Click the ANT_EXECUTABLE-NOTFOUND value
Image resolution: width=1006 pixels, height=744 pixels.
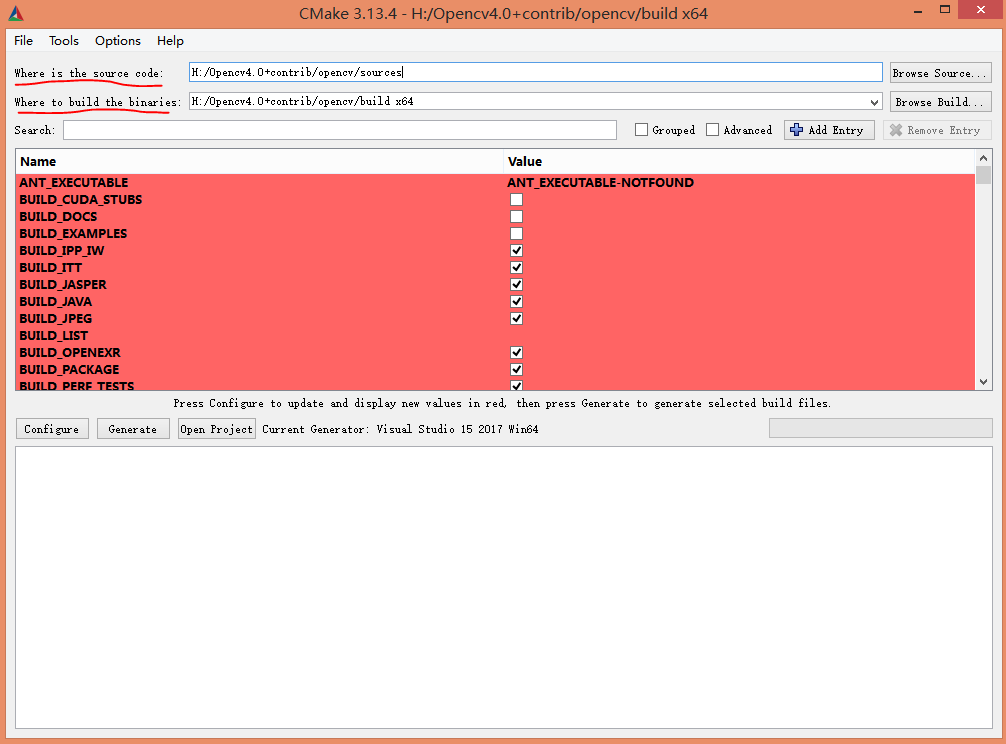tap(601, 182)
